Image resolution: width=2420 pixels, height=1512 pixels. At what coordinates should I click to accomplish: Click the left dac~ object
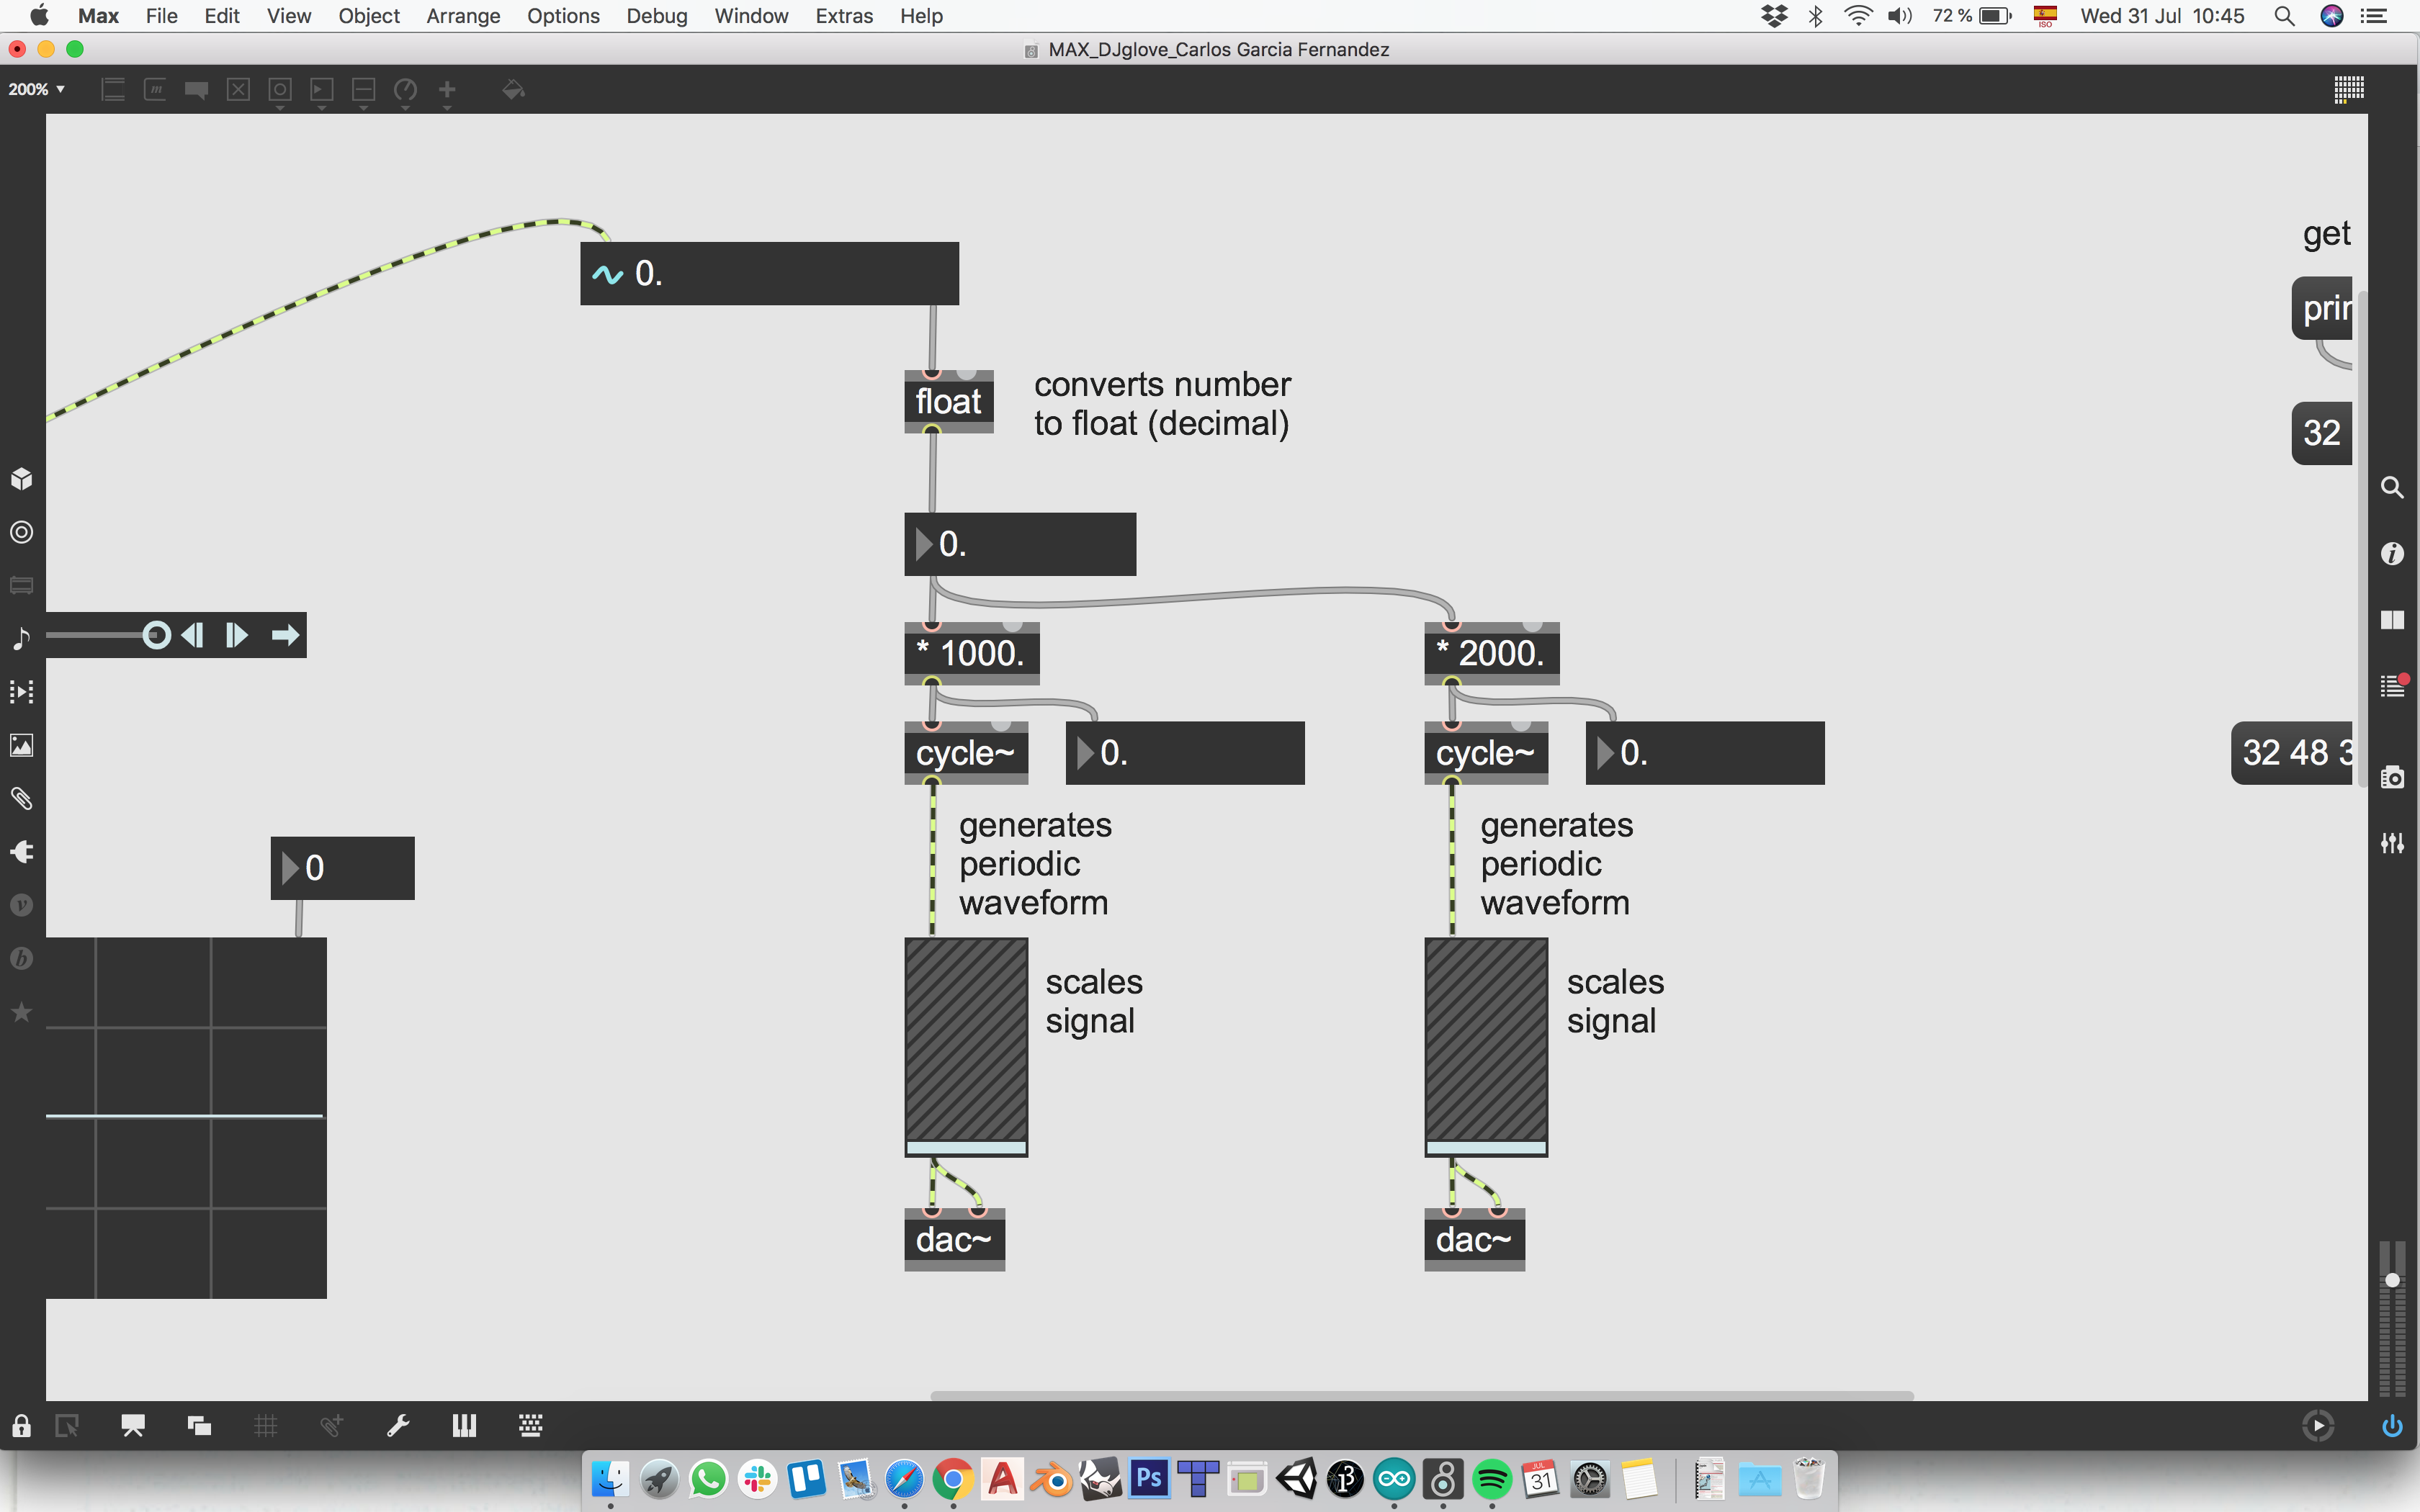pos(954,1240)
